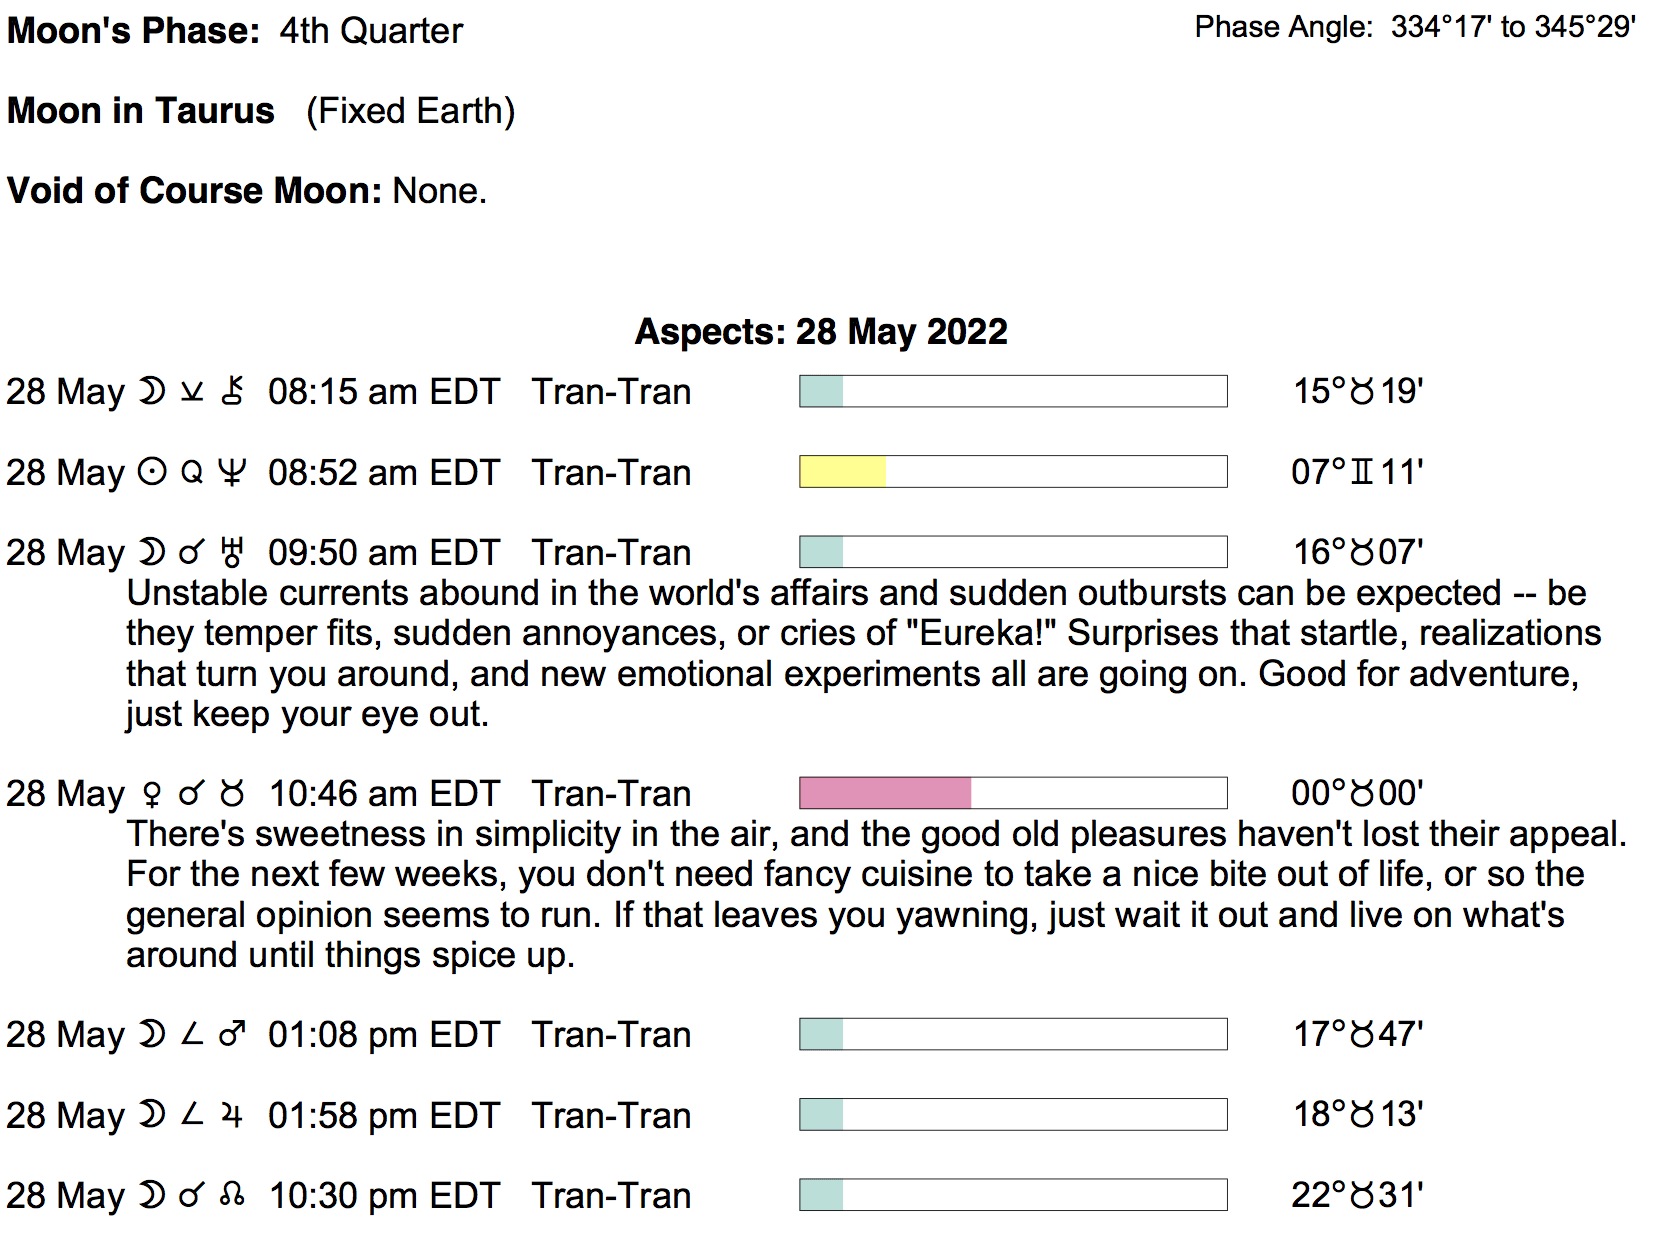
Task: Select the Jupiter glyph at 01:58 pm
Action: [232, 1115]
